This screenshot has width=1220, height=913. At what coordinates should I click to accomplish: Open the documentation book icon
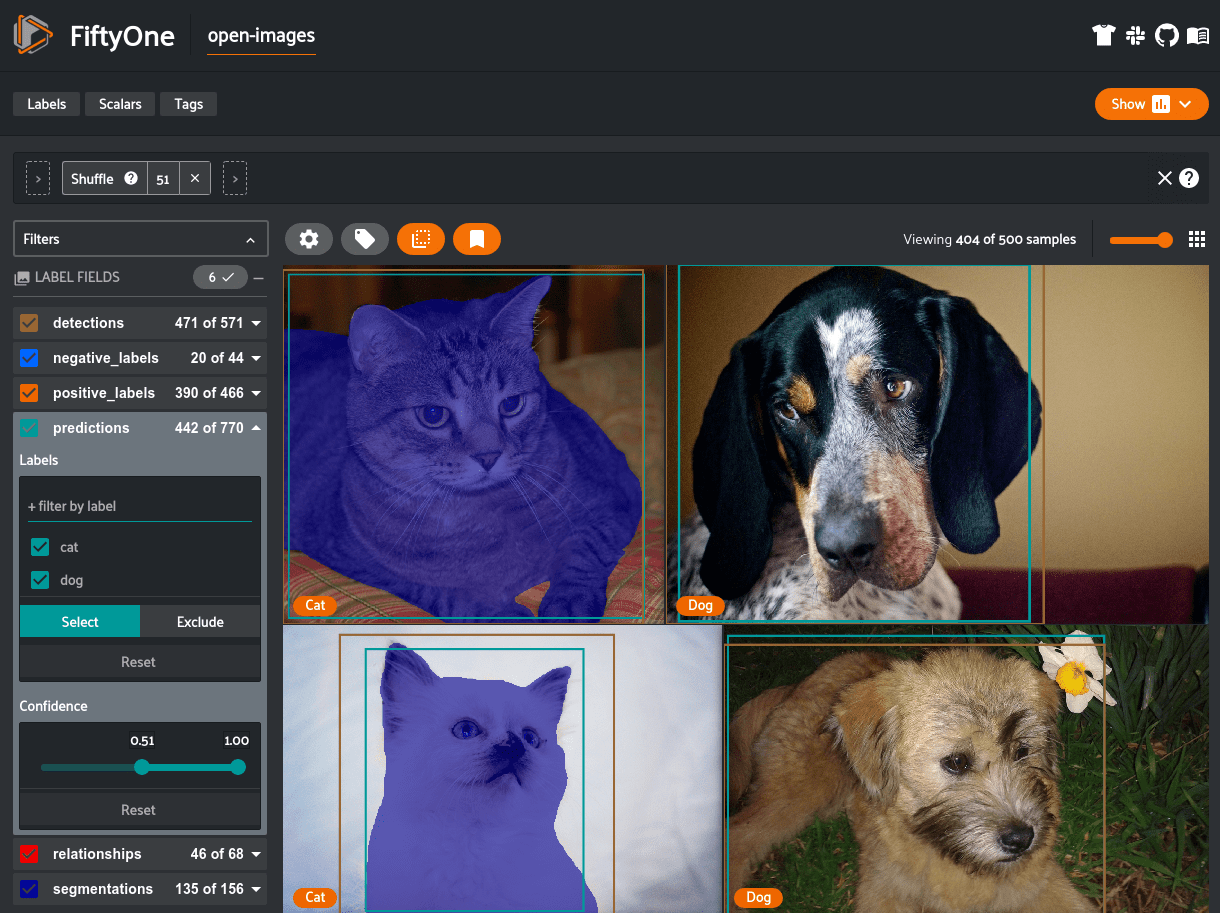pyautogui.click(x=1198, y=36)
